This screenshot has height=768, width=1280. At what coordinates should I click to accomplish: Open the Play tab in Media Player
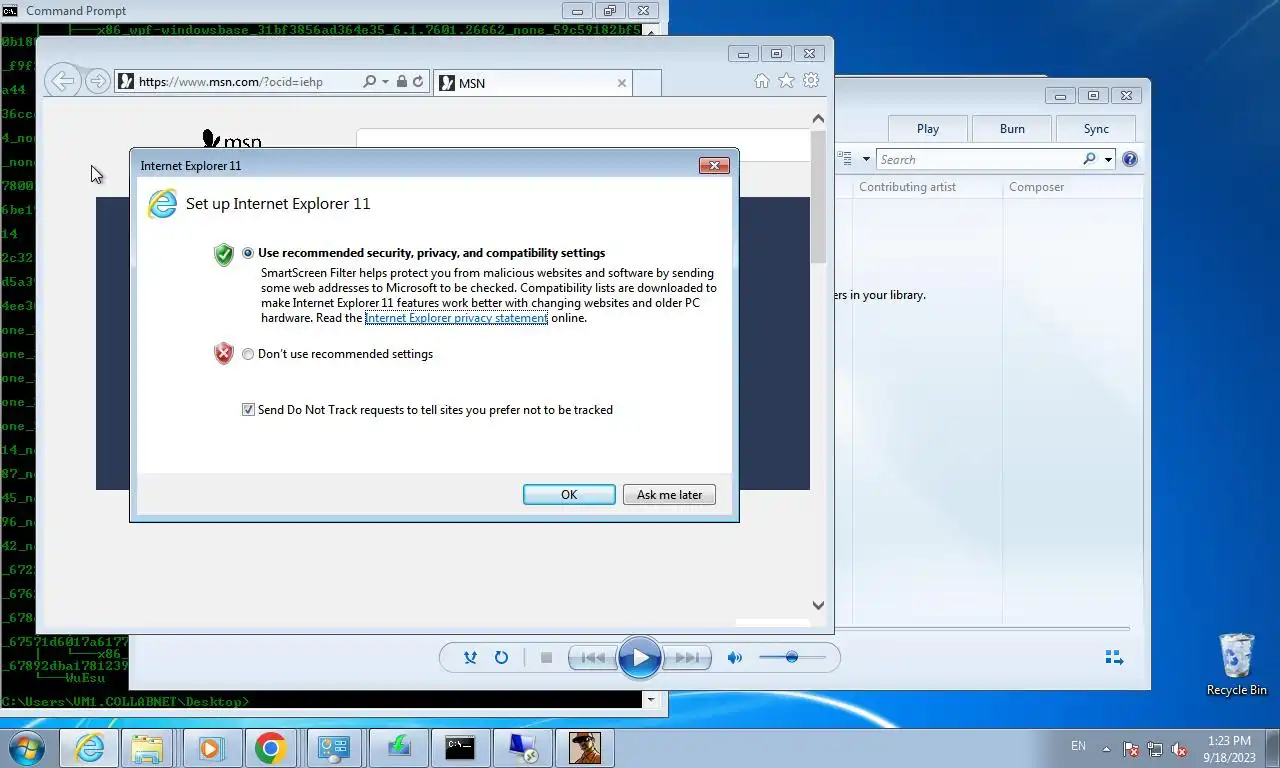928,129
